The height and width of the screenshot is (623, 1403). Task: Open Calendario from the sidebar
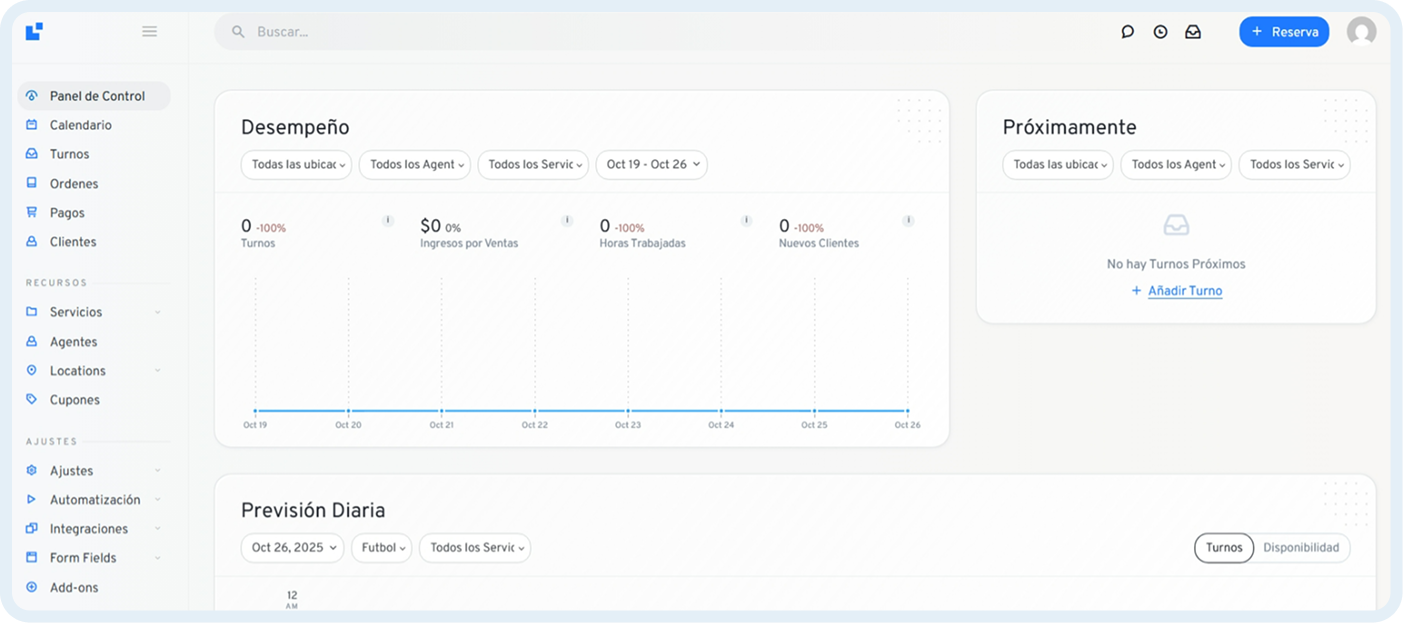80,125
